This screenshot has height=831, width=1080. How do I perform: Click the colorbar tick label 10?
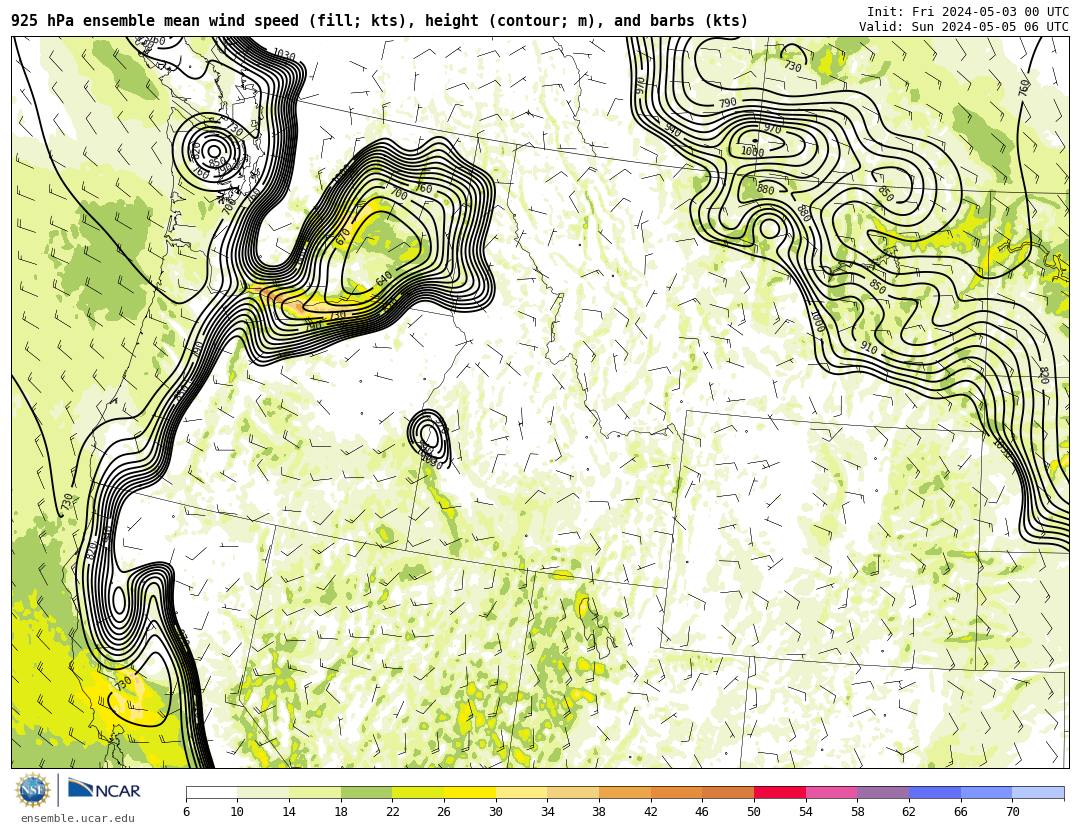point(237,812)
